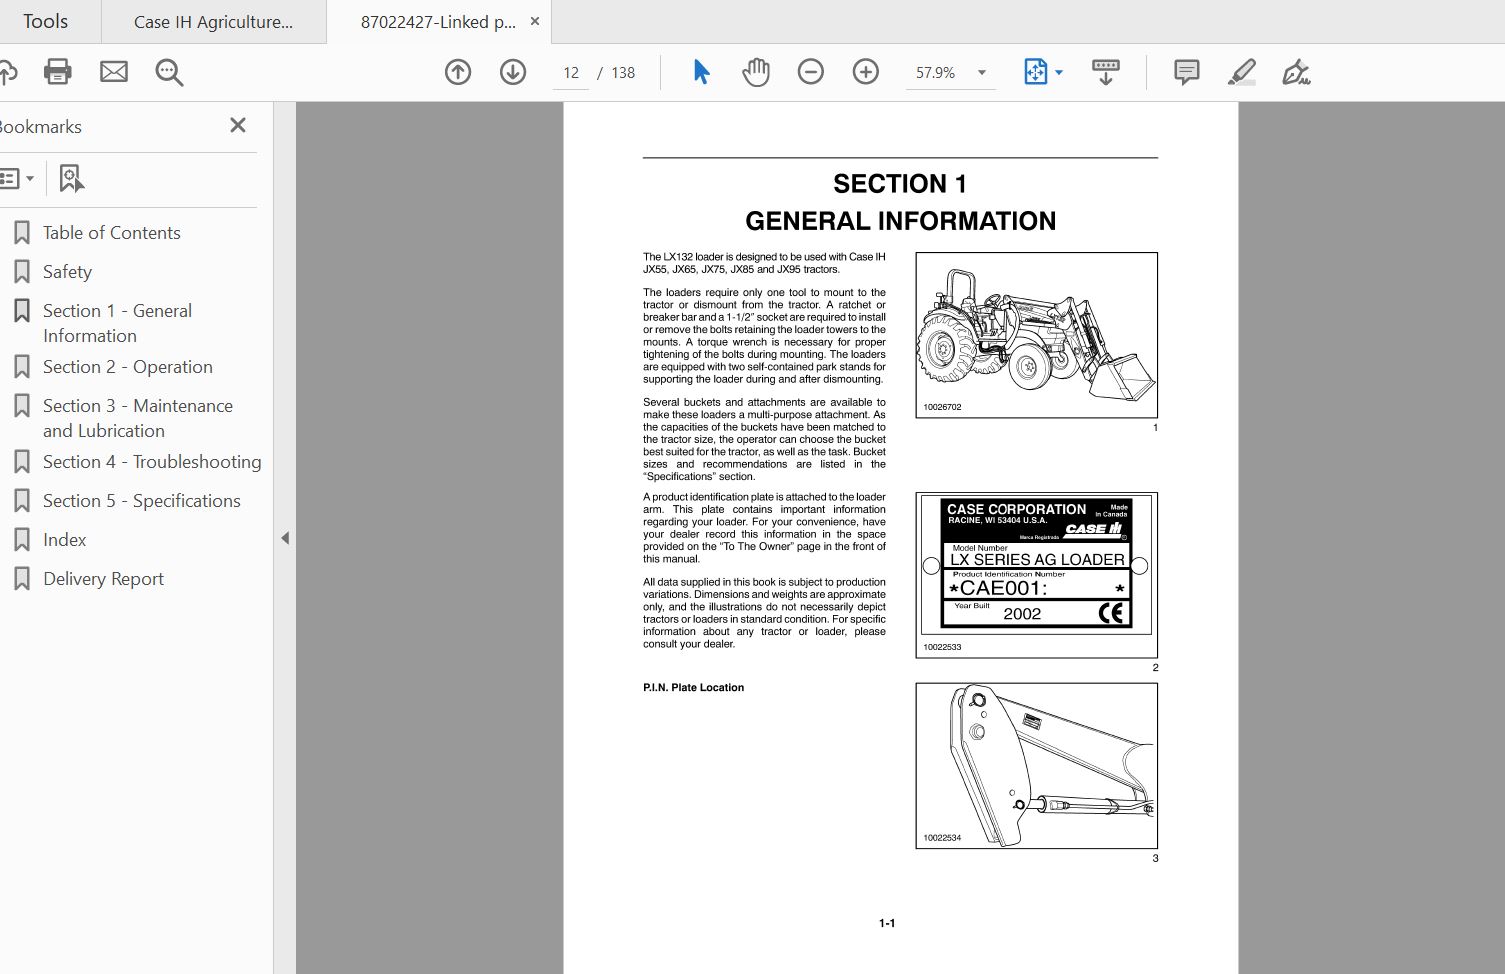Click the print icon in toolbar
The image size is (1505, 974).
[58, 72]
